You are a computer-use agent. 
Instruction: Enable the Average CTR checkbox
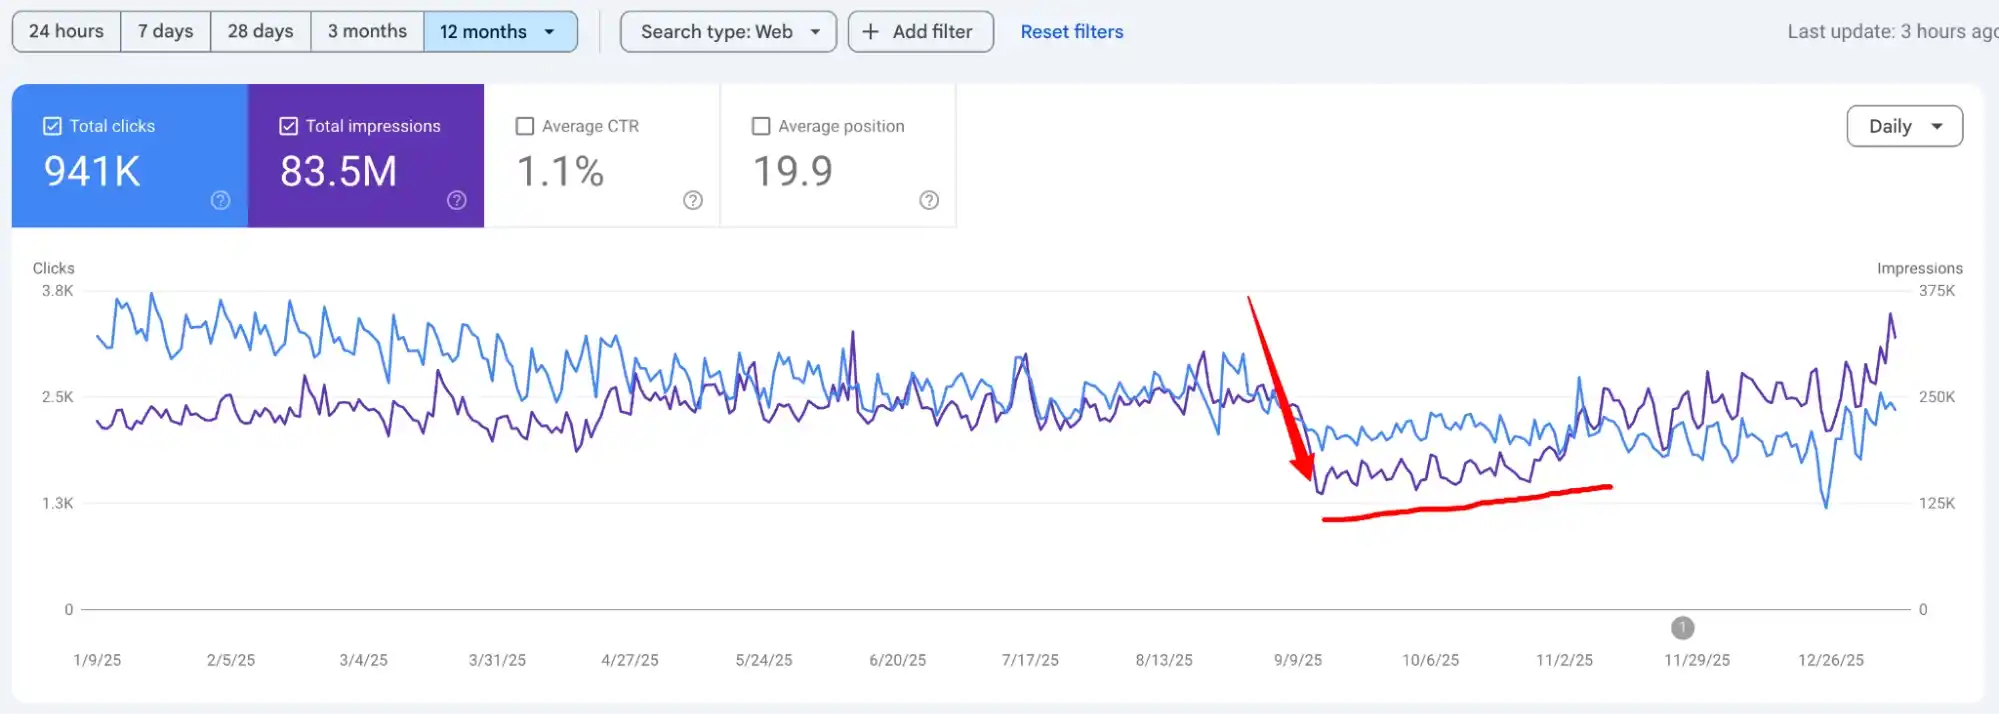point(524,125)
